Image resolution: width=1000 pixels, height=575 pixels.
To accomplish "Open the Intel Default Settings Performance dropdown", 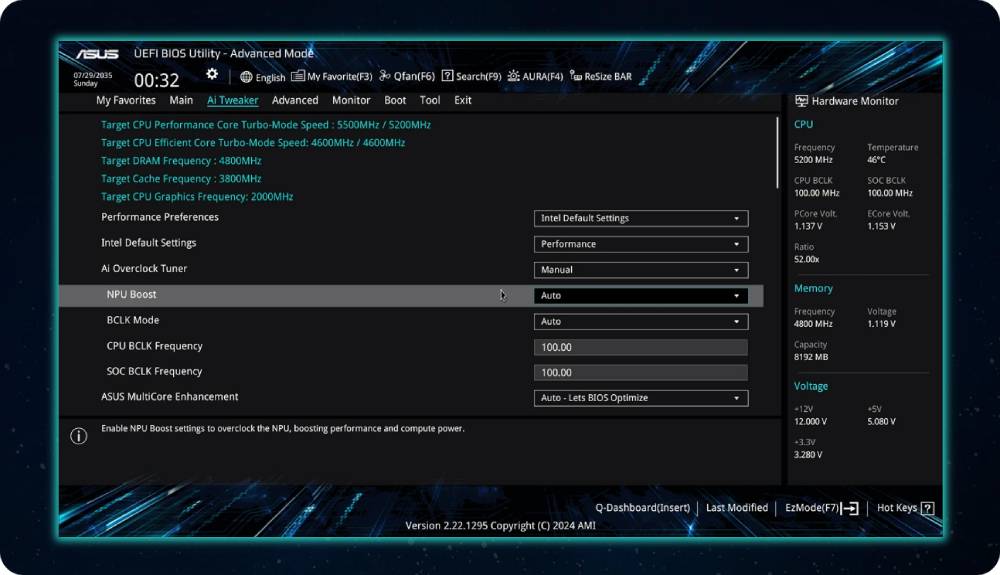I will (x=641, y=244).
